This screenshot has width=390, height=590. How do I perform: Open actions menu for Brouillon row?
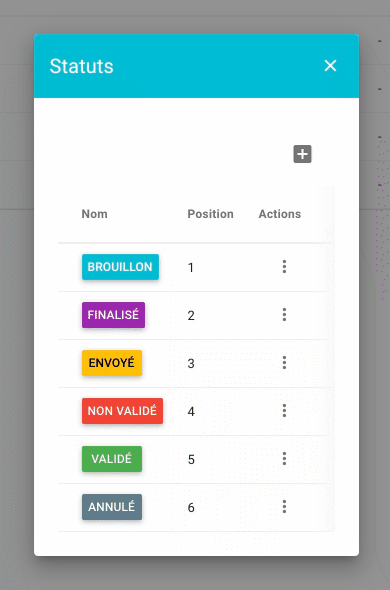tap(284, 266)
